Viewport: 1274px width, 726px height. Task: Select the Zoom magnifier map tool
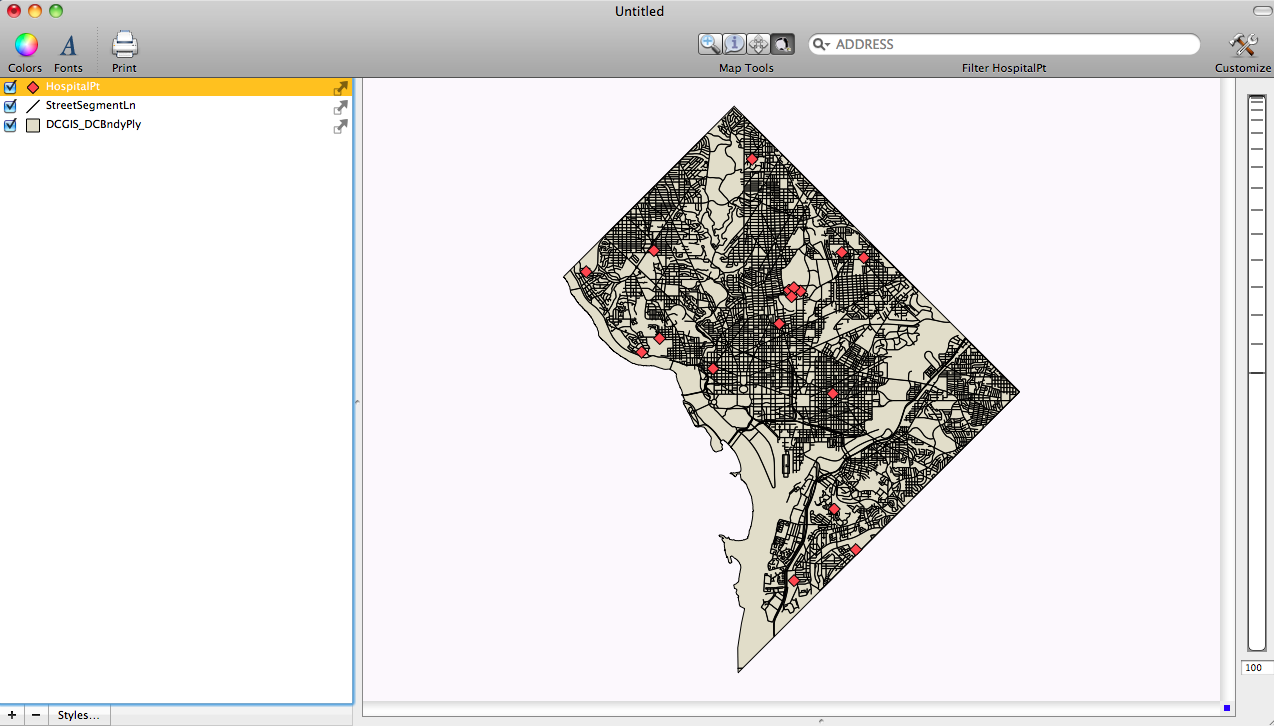(x=710, y=44)
